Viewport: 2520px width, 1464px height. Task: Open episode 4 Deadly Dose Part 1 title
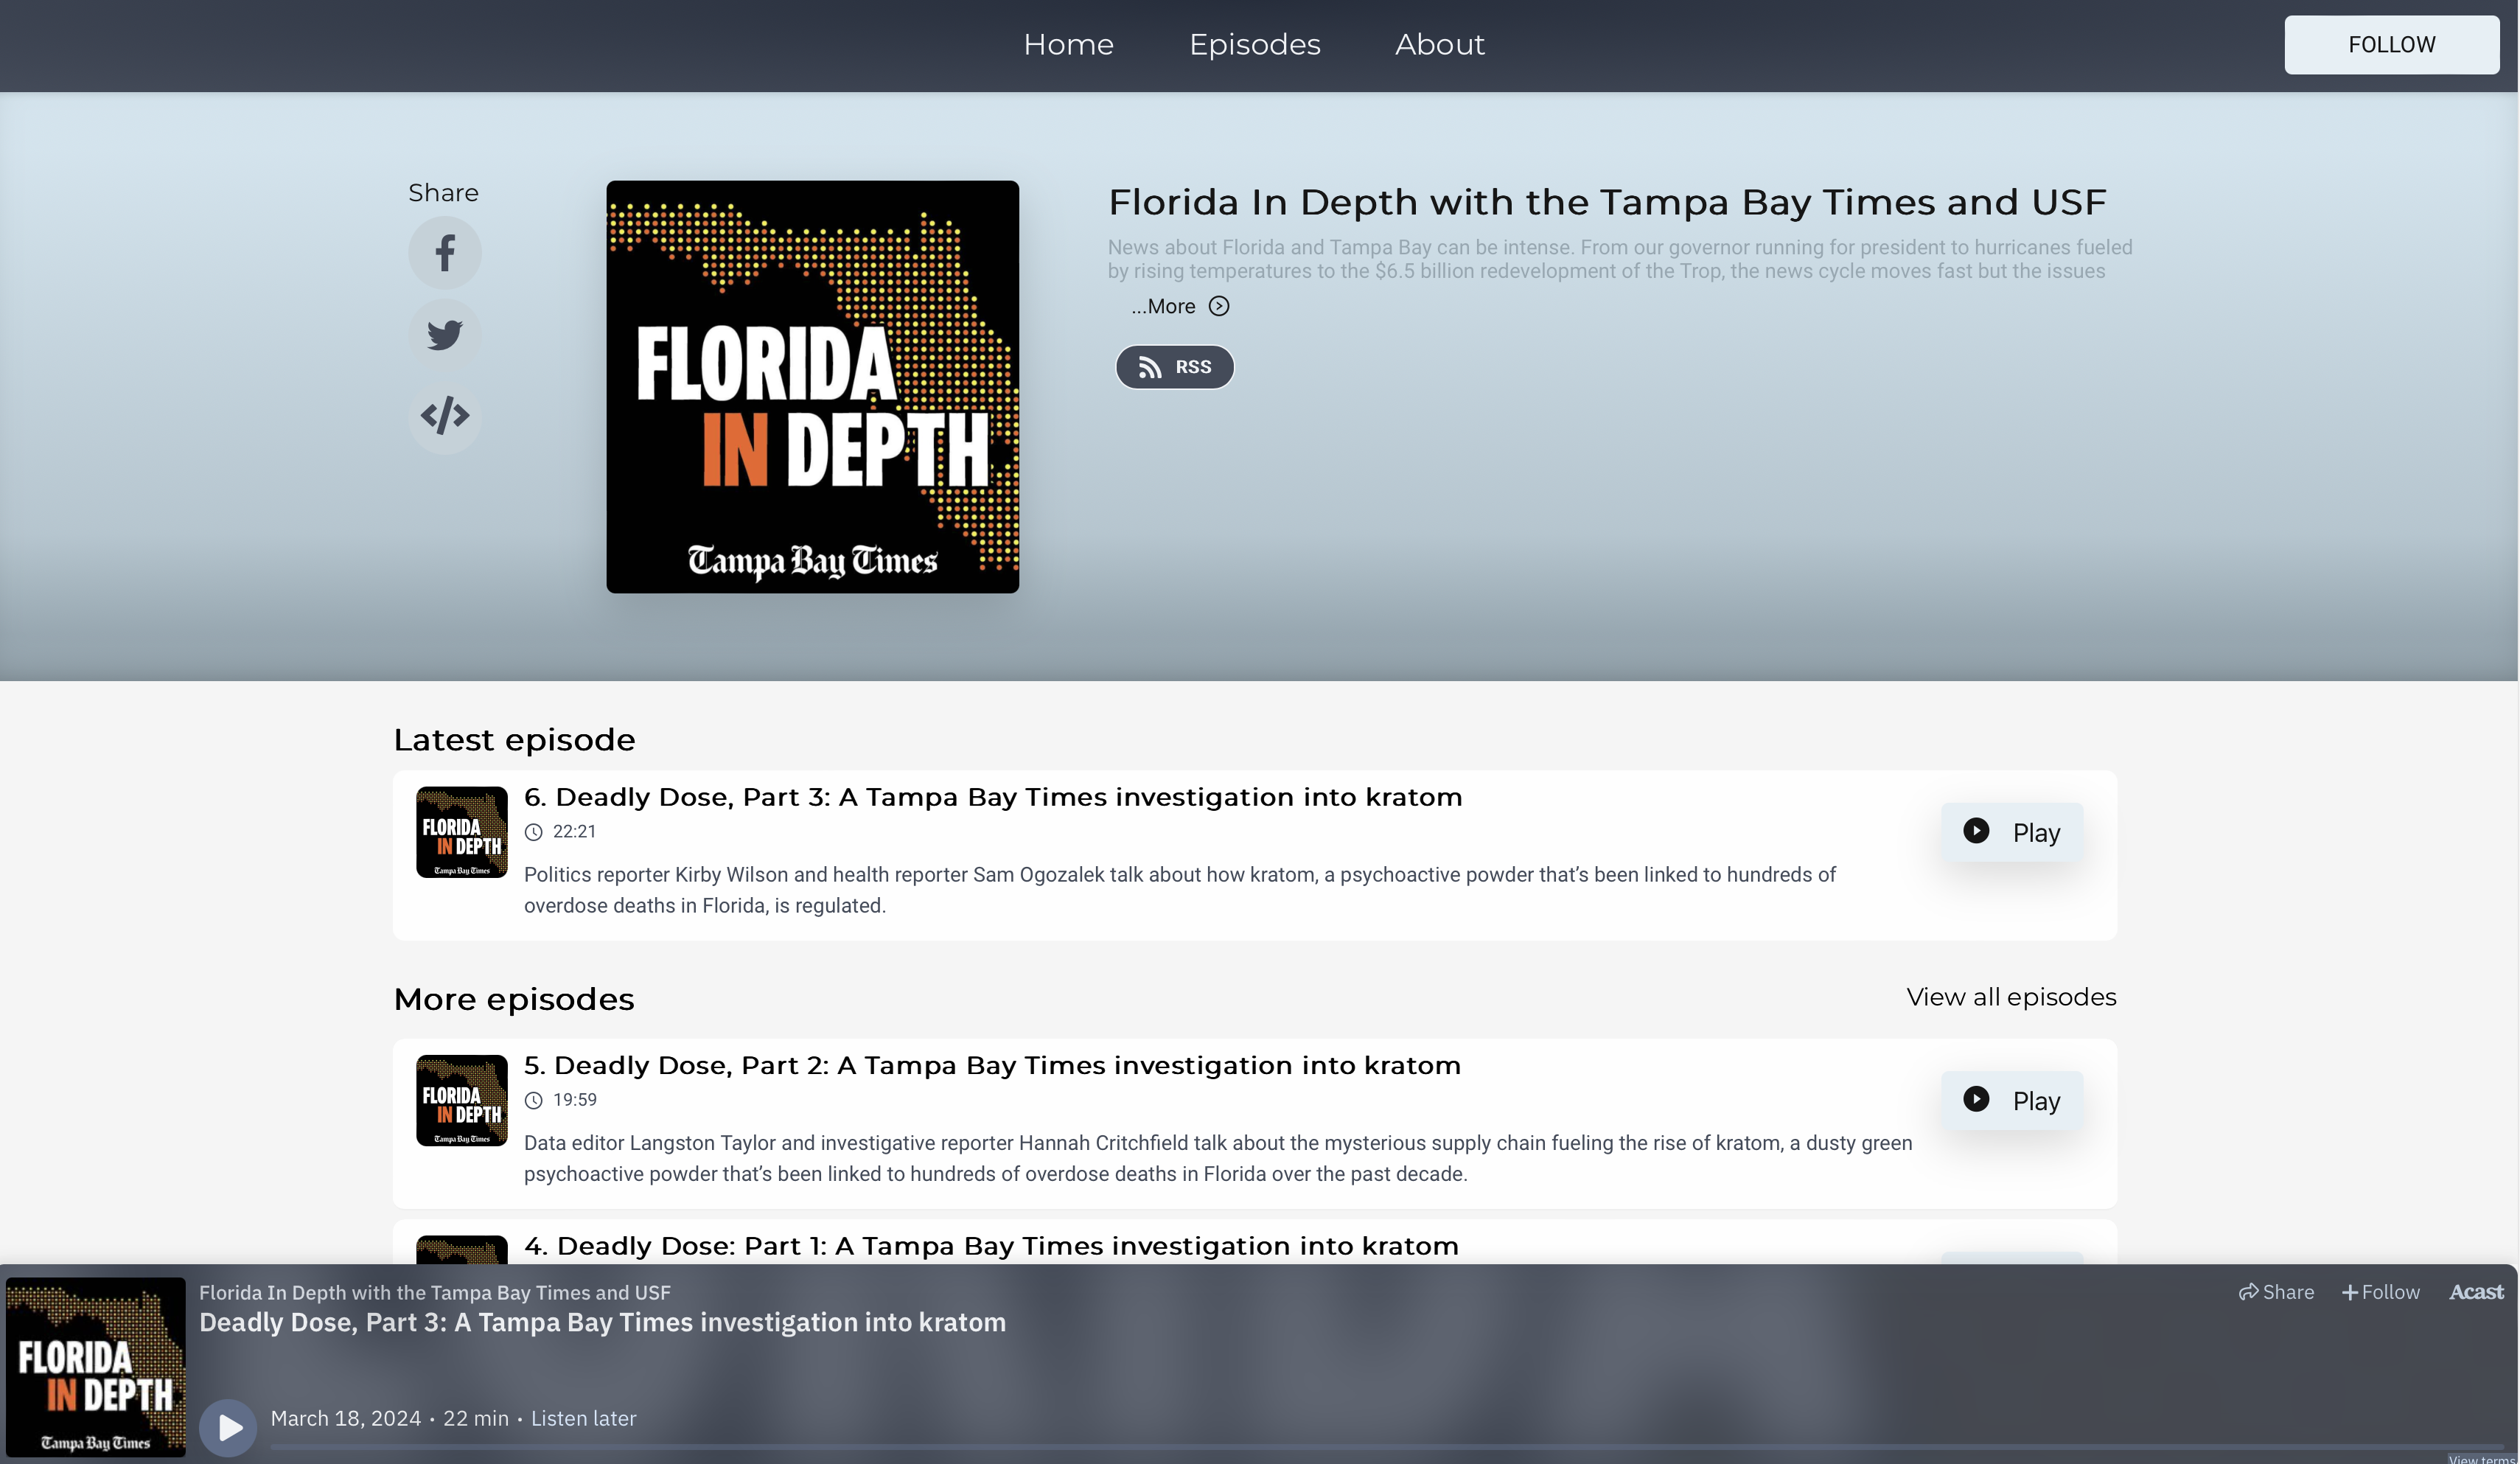click(x=990, y=1246)
